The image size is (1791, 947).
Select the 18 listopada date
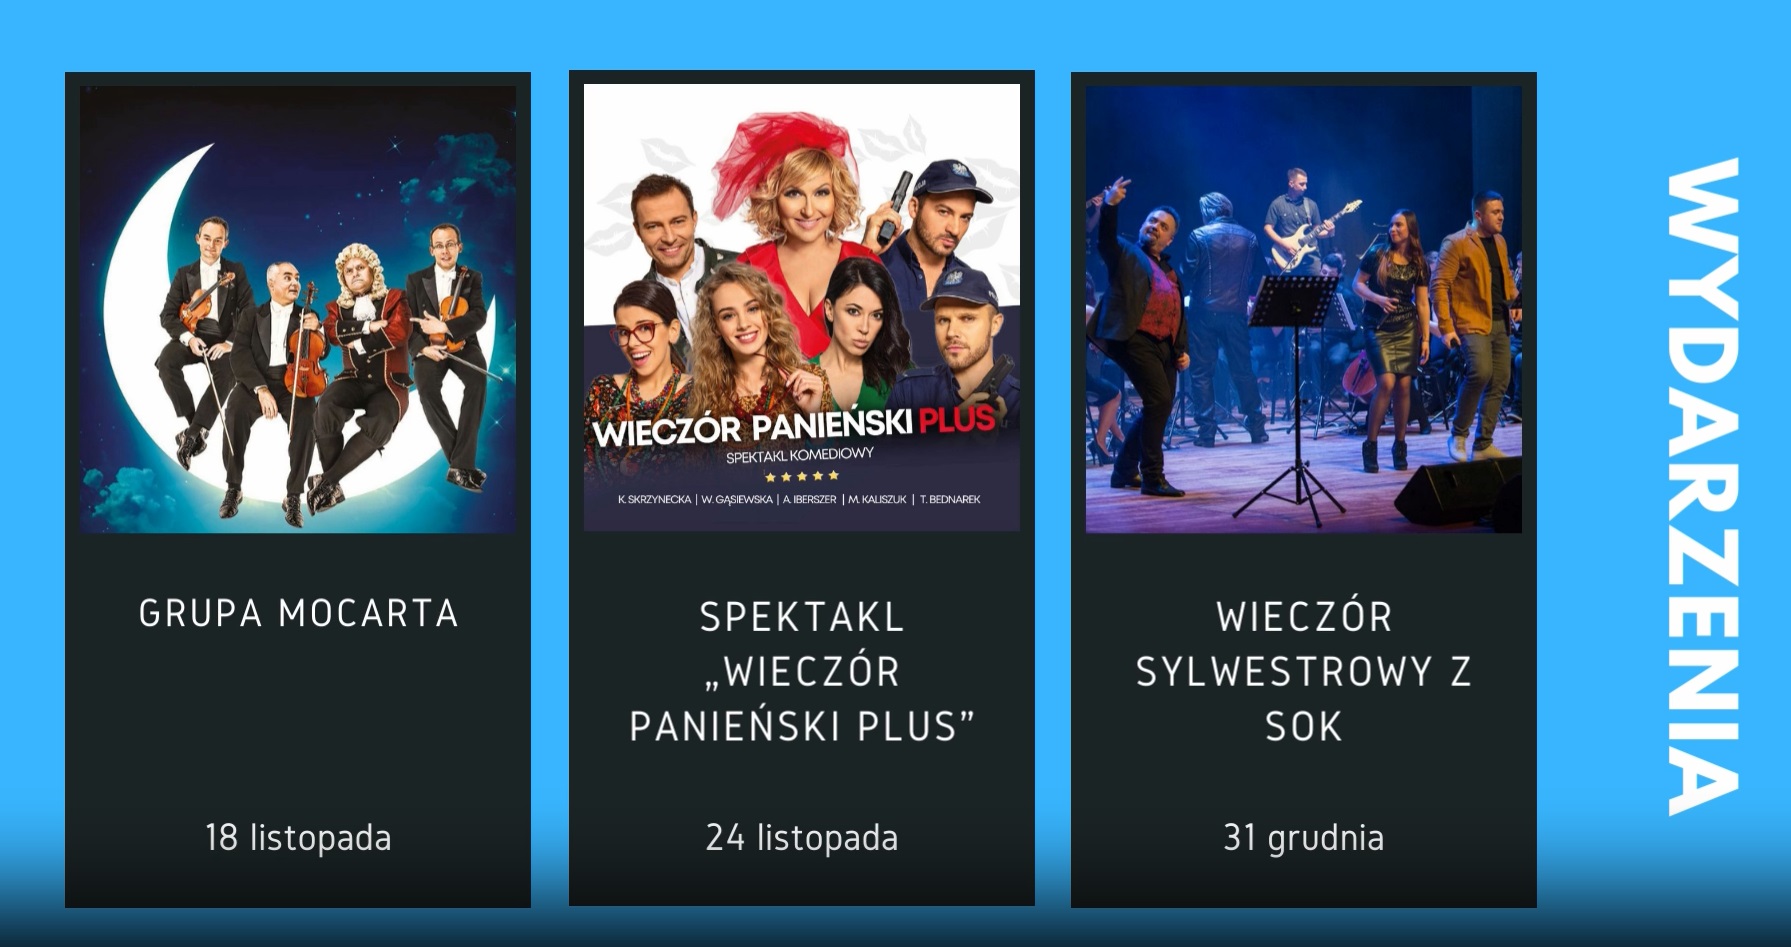point(298,838)
